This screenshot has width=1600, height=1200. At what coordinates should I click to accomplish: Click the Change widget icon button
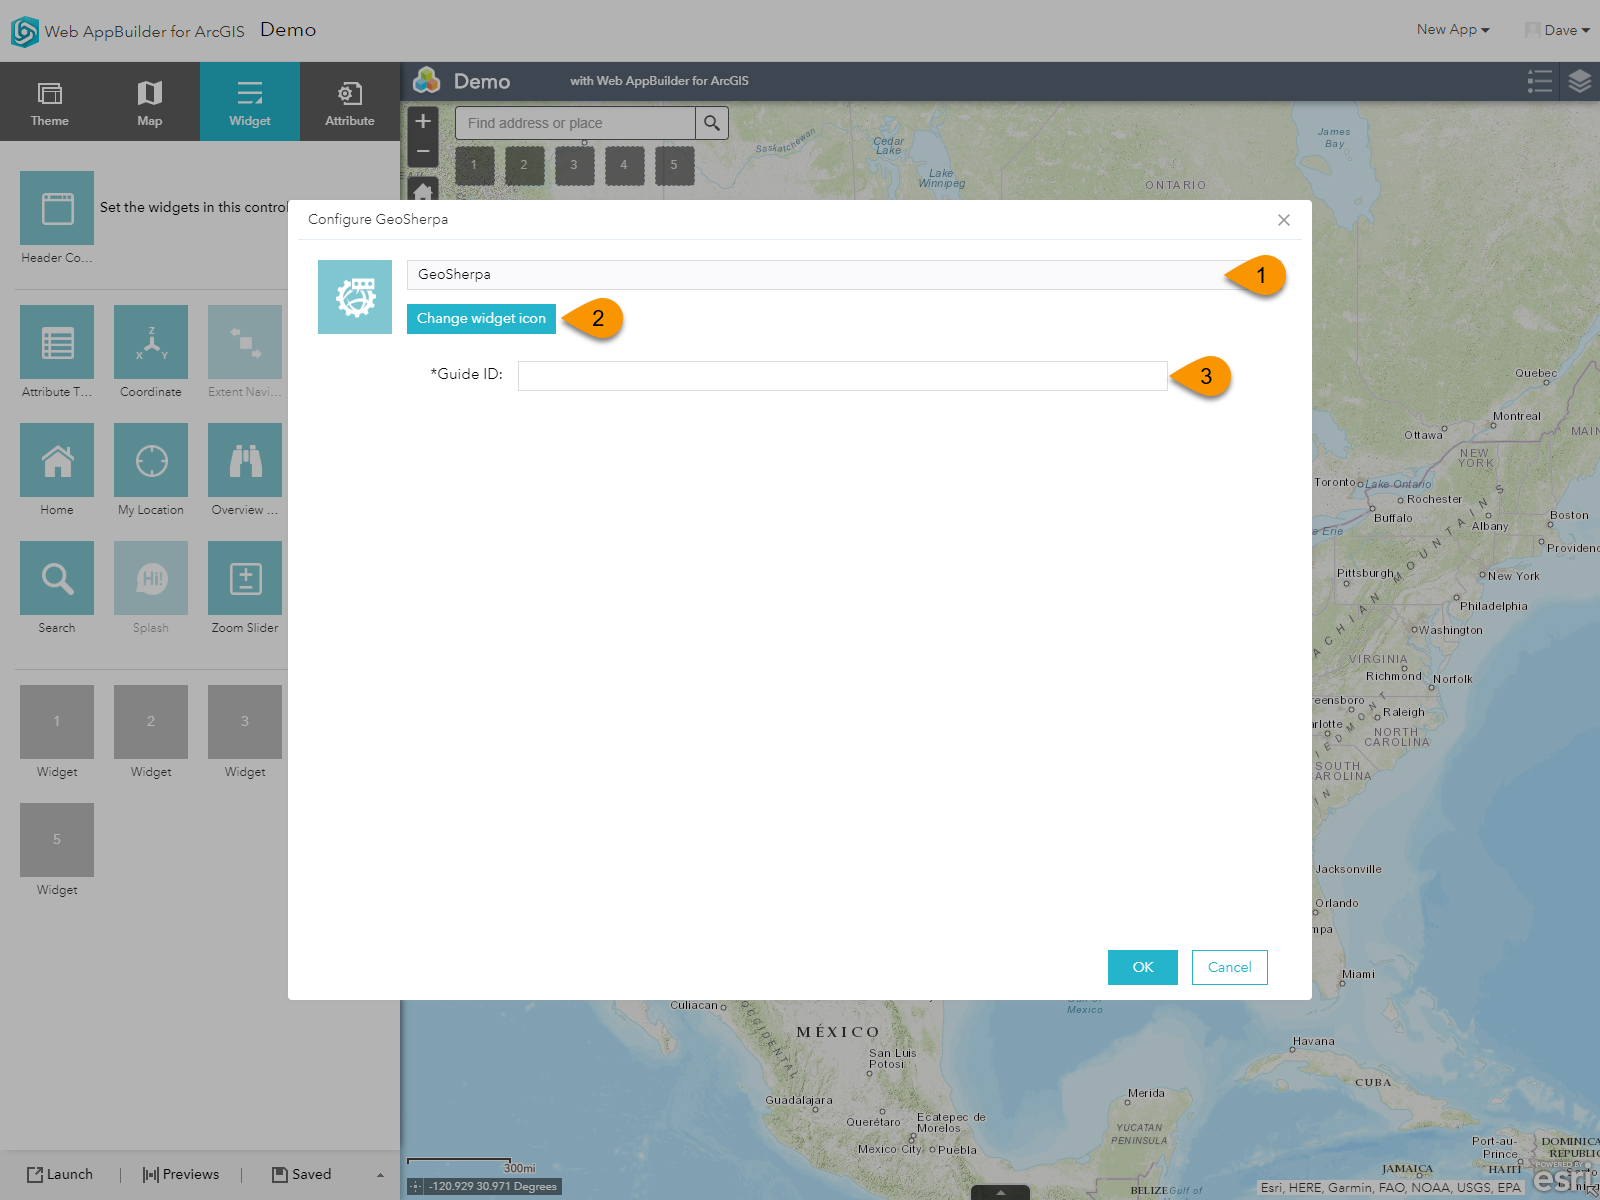click(481, 319)
